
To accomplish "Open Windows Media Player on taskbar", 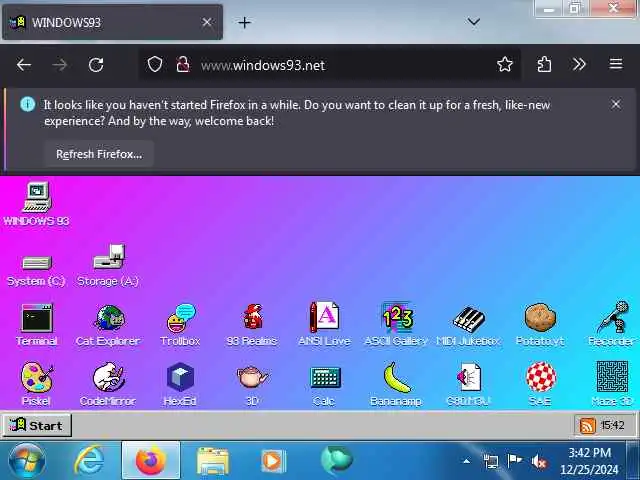I will 273,461.
